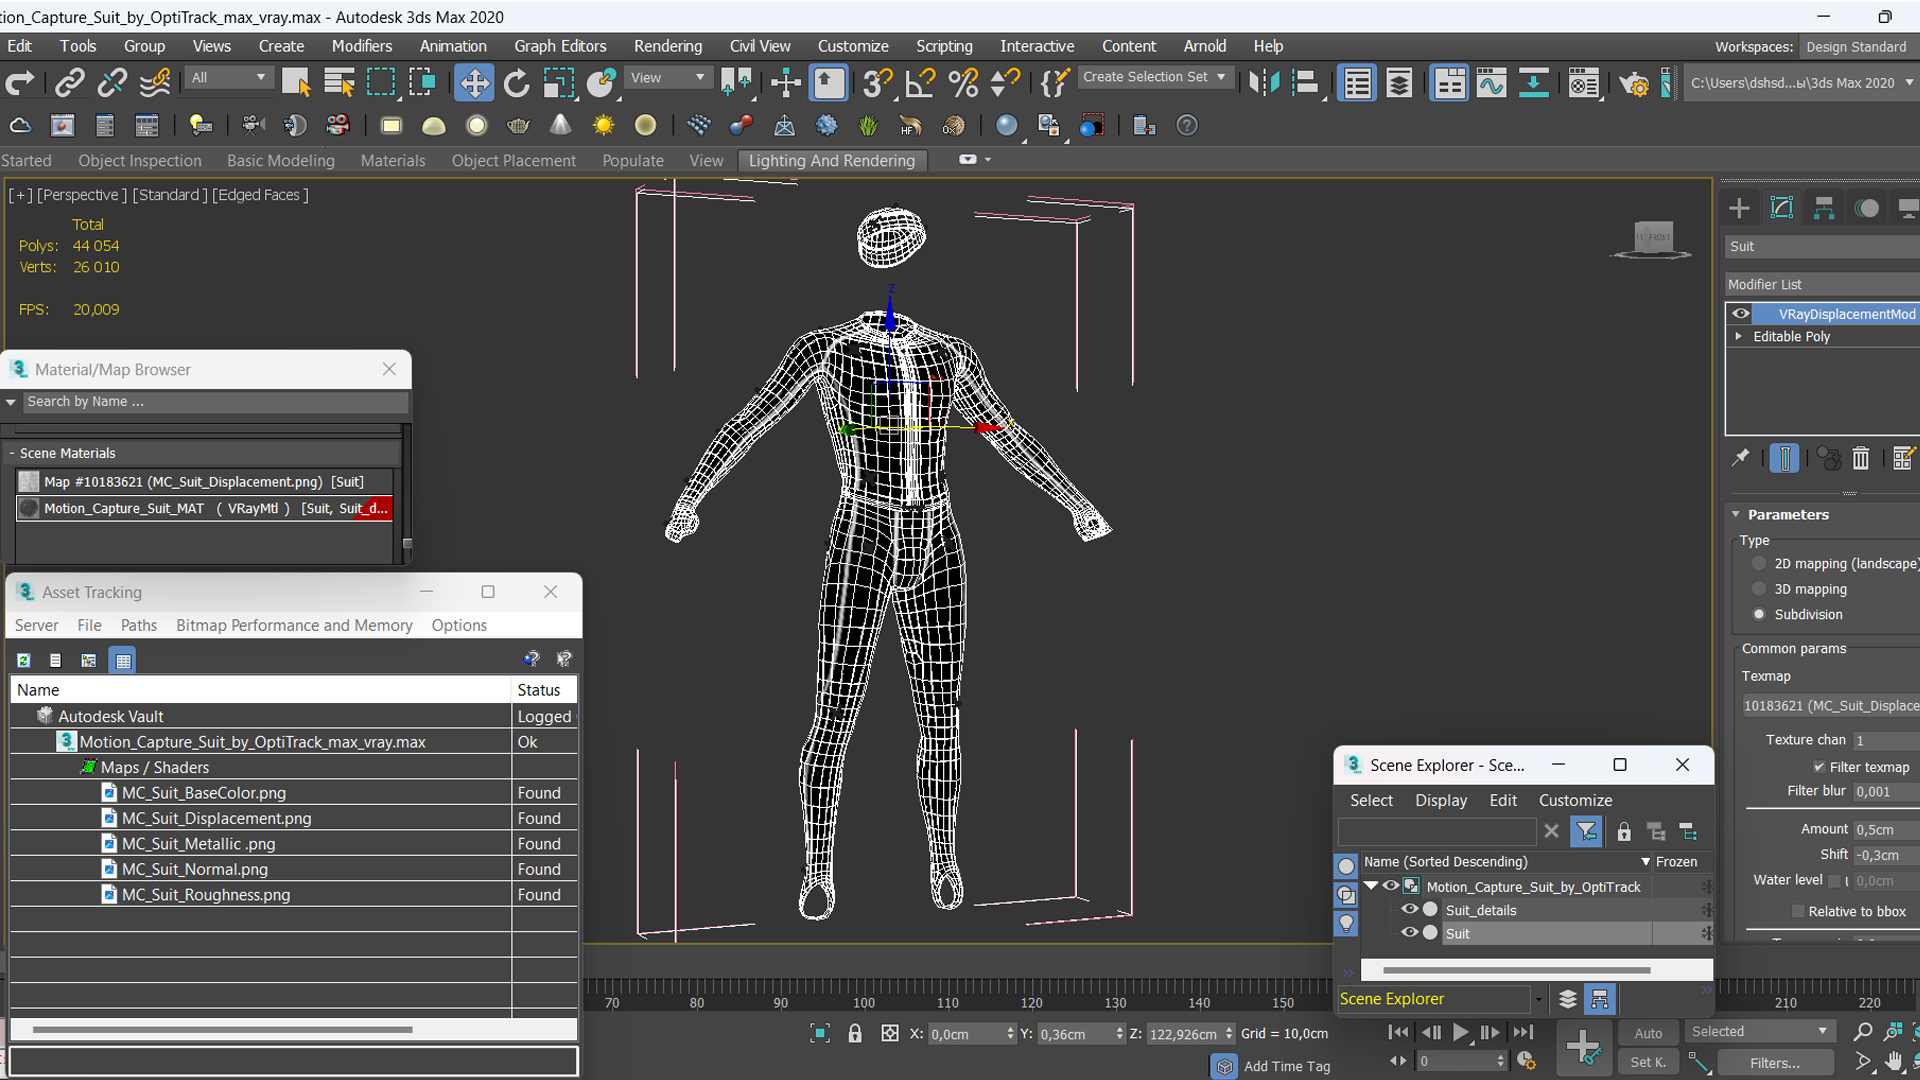Hide Suit object in Scene Explorer

[1409, 932]
